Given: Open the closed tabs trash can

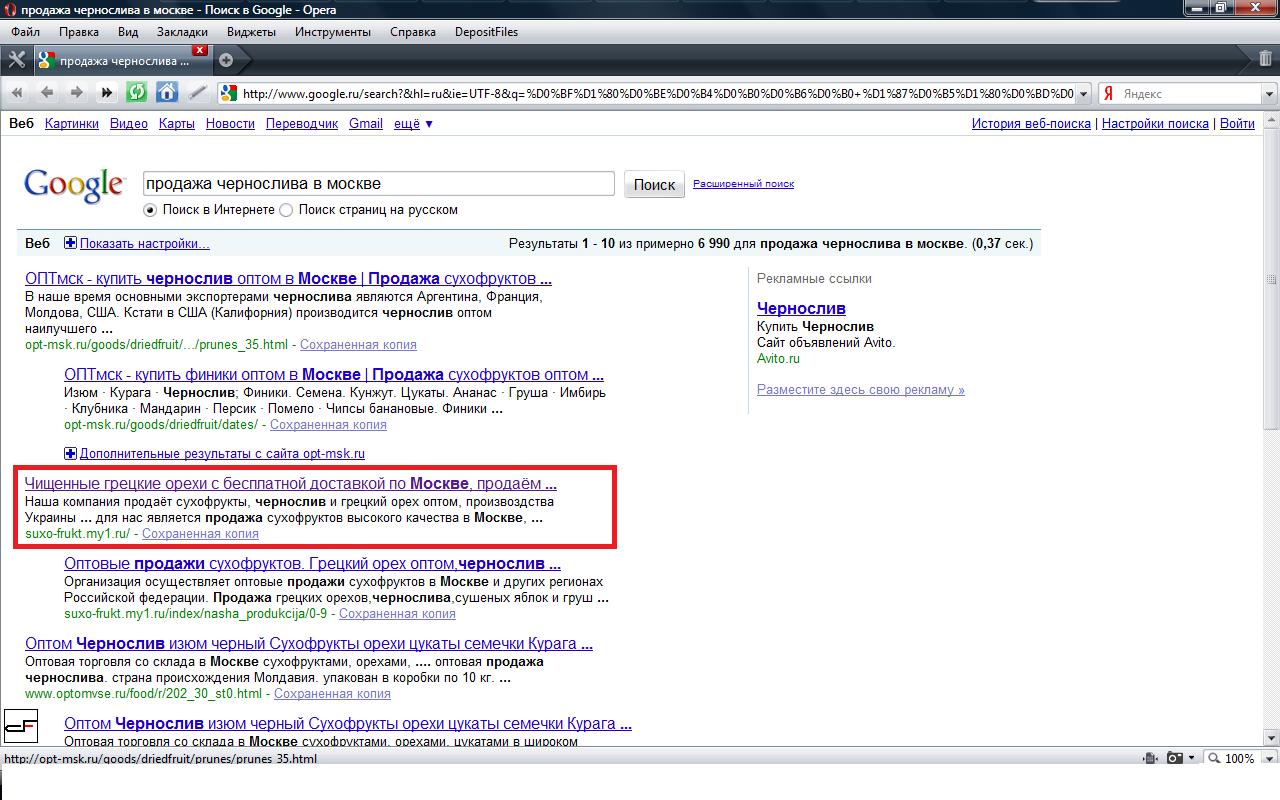Looking at the screenshot, I should (1266, 60).
